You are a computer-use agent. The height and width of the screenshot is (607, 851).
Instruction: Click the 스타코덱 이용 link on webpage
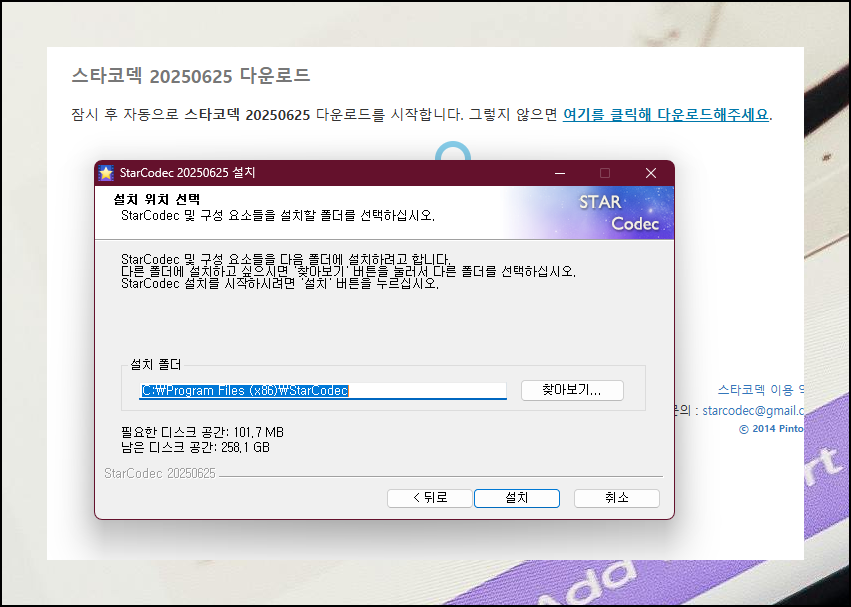click(x=760, y=389)
